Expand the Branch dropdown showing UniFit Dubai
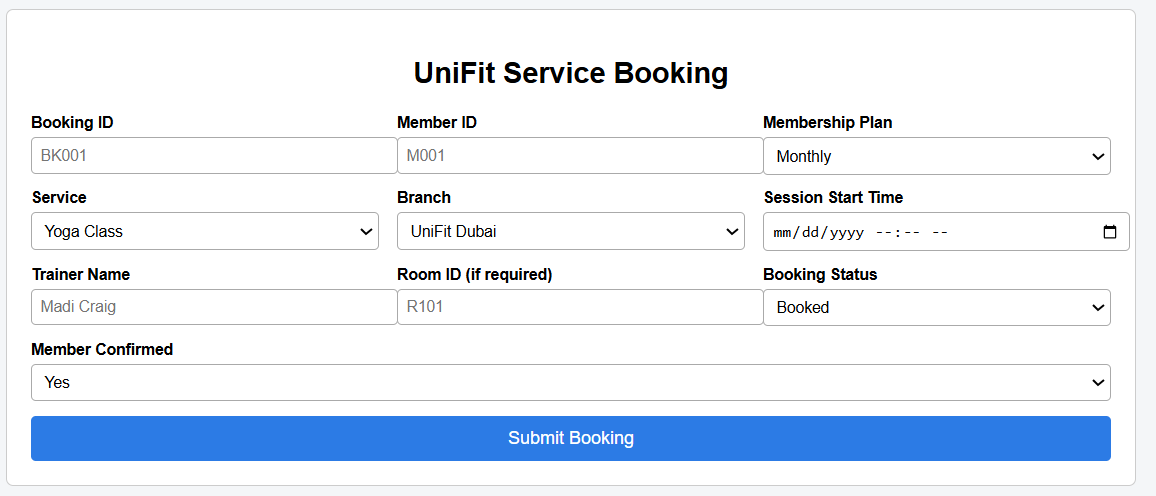The width and height of the screenshot is (1156, 496). (571, 231)
